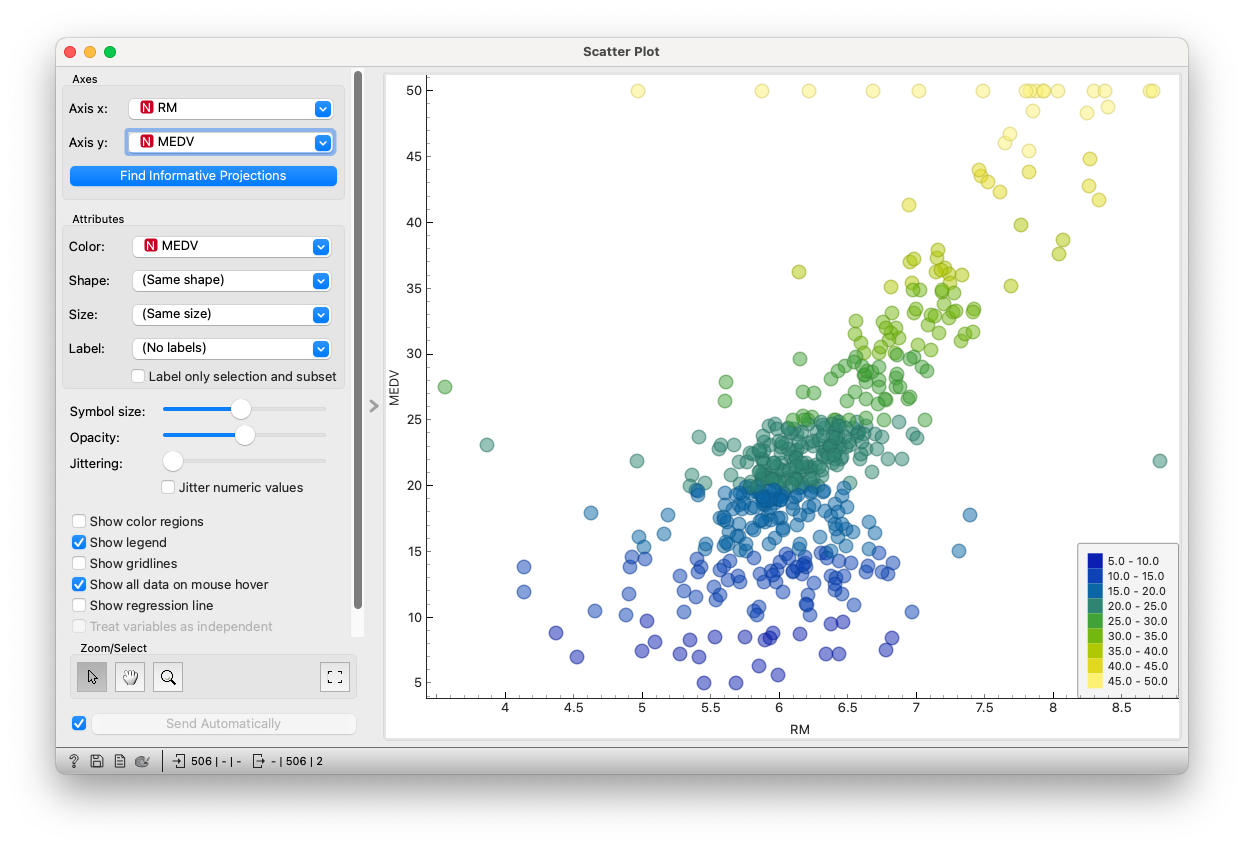Uncheck Show all data on mouse hover

pyautogui.click(x=79, y=585)
